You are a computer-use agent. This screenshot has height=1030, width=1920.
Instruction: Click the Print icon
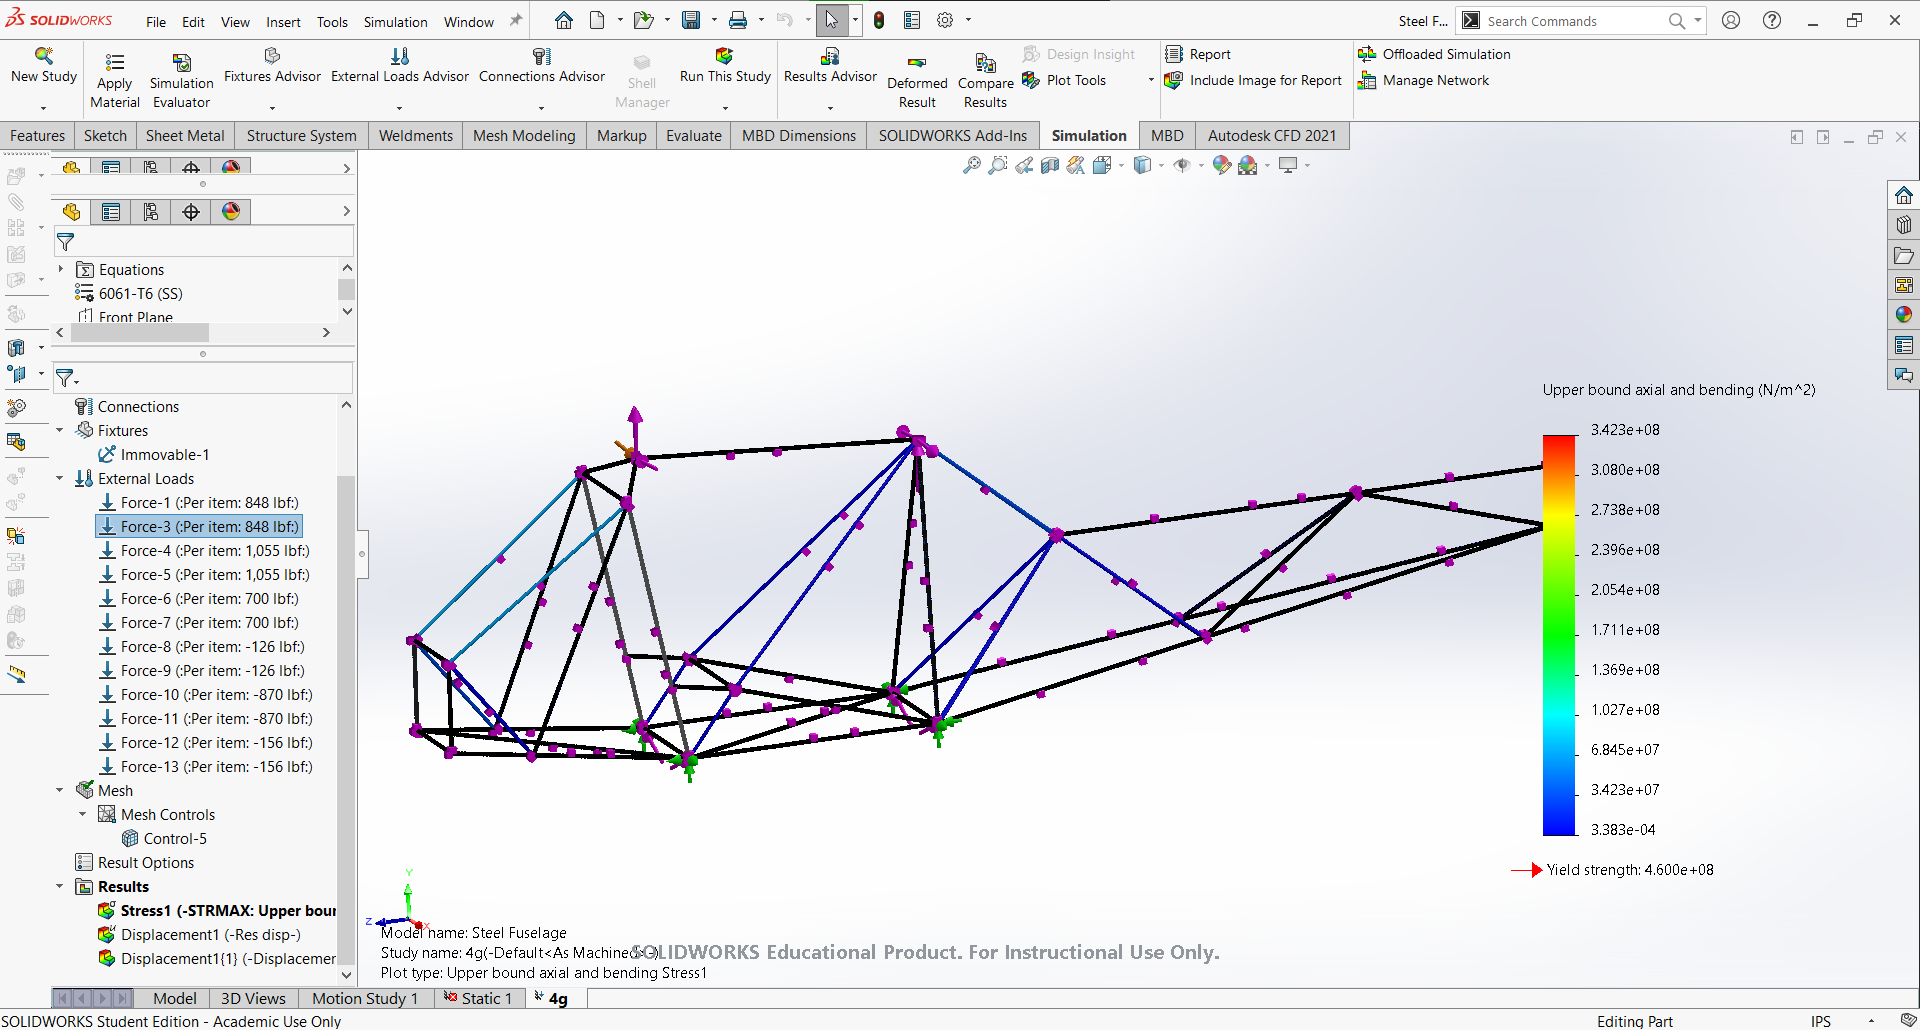[x=738, y=20]
